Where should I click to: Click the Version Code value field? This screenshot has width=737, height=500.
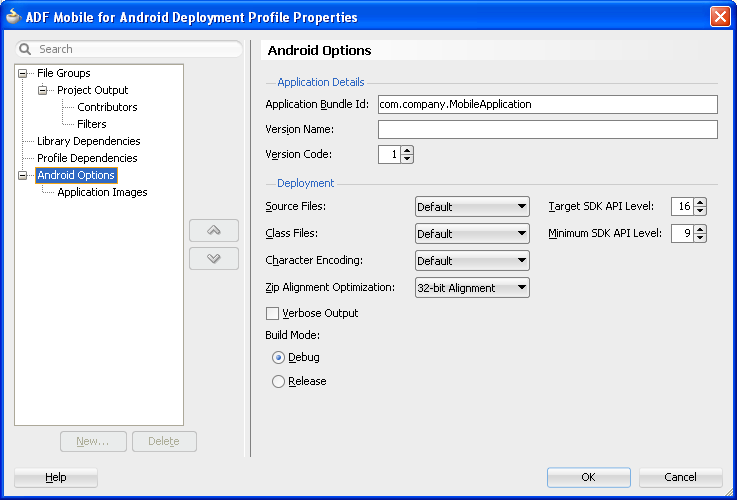pyautogui.click(x=390, y=155)
